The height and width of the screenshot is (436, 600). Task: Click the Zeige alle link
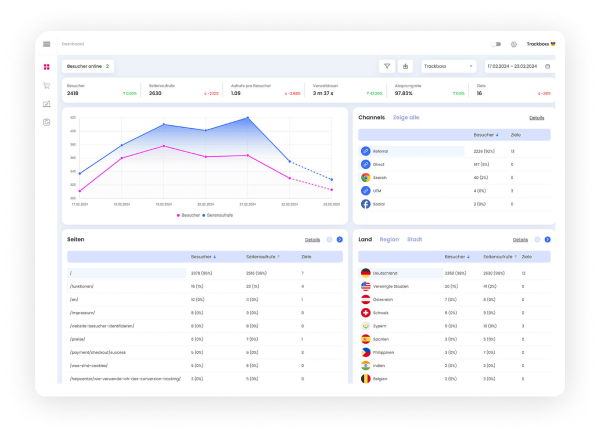(x=405, y=117)
